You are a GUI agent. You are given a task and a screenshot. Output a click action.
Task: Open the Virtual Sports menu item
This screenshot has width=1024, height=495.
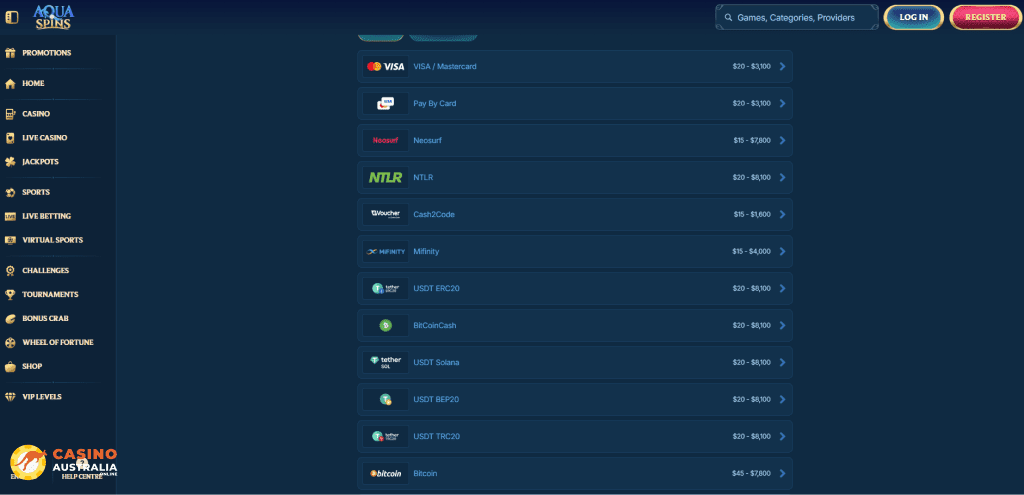pos(53,240)
